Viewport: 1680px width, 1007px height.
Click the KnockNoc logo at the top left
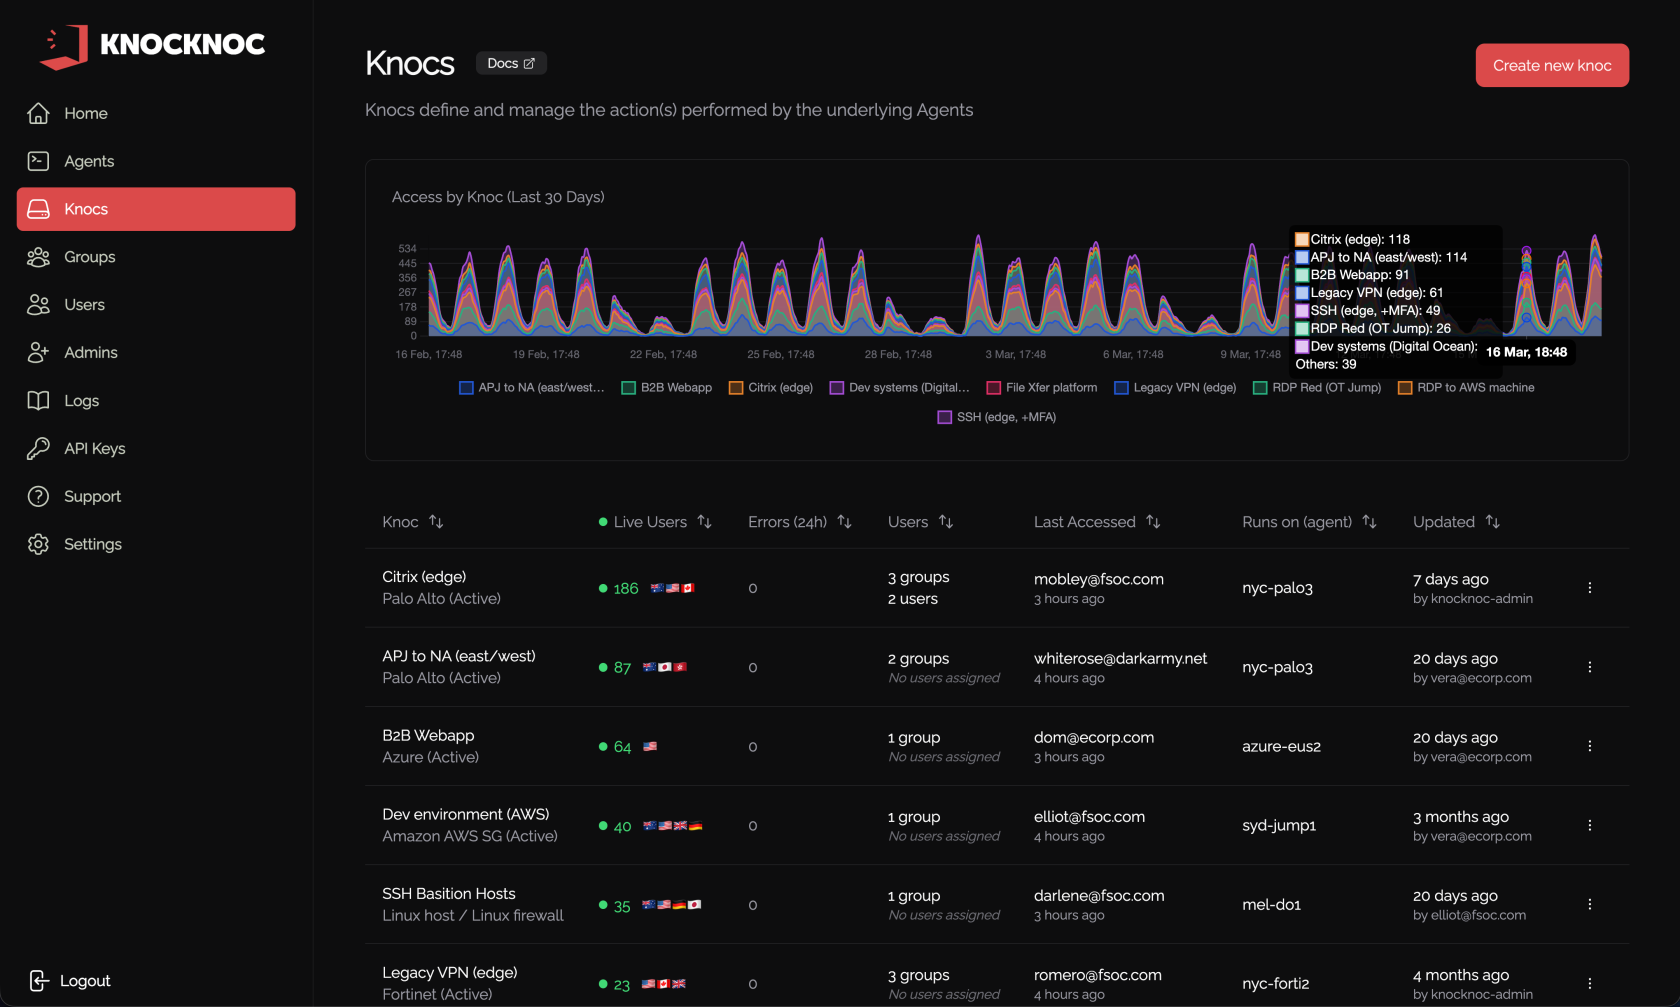point(150,45)
